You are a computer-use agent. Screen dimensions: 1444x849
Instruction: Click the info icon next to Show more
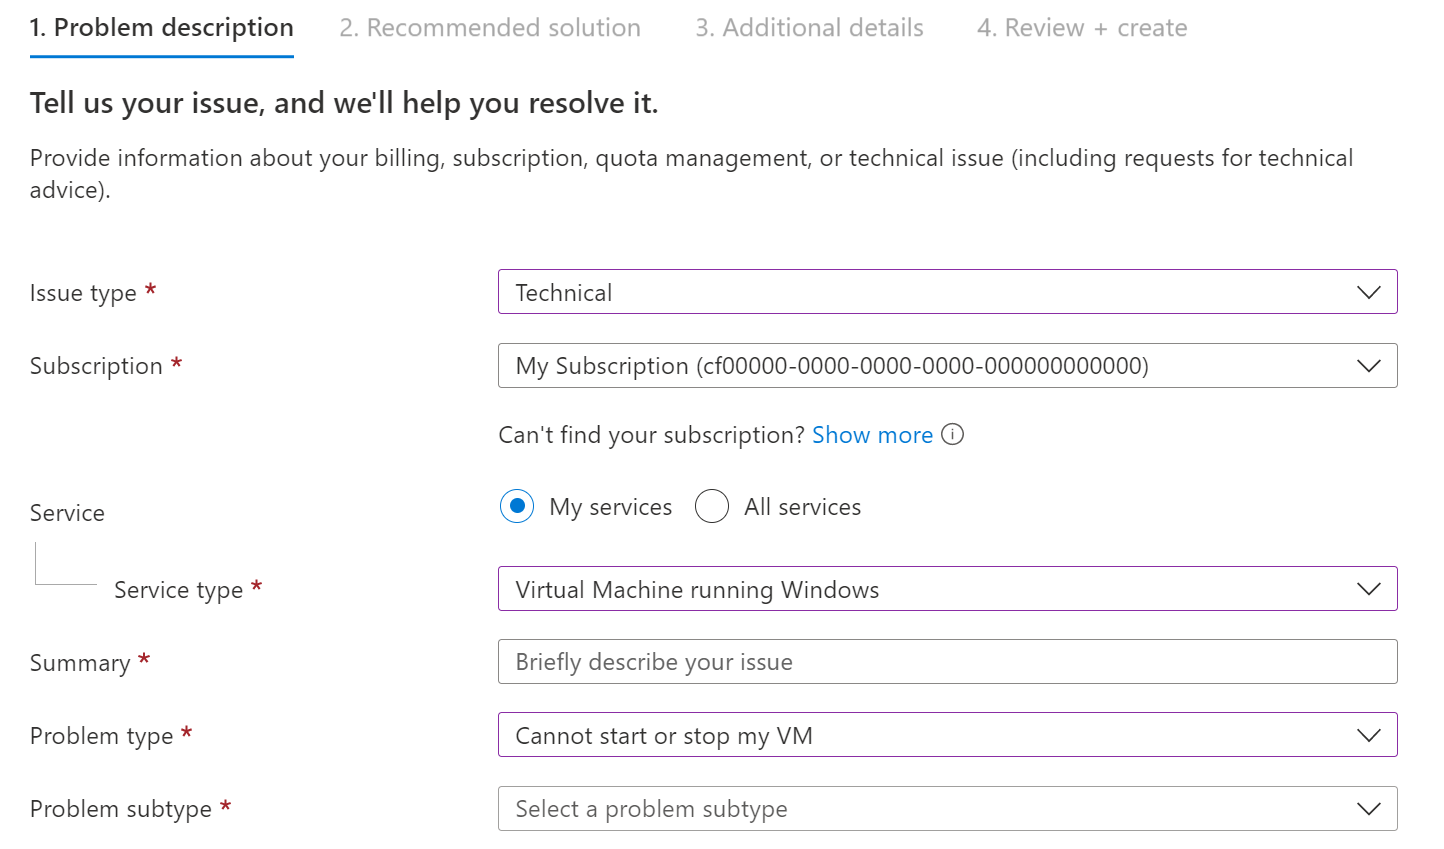952,434
